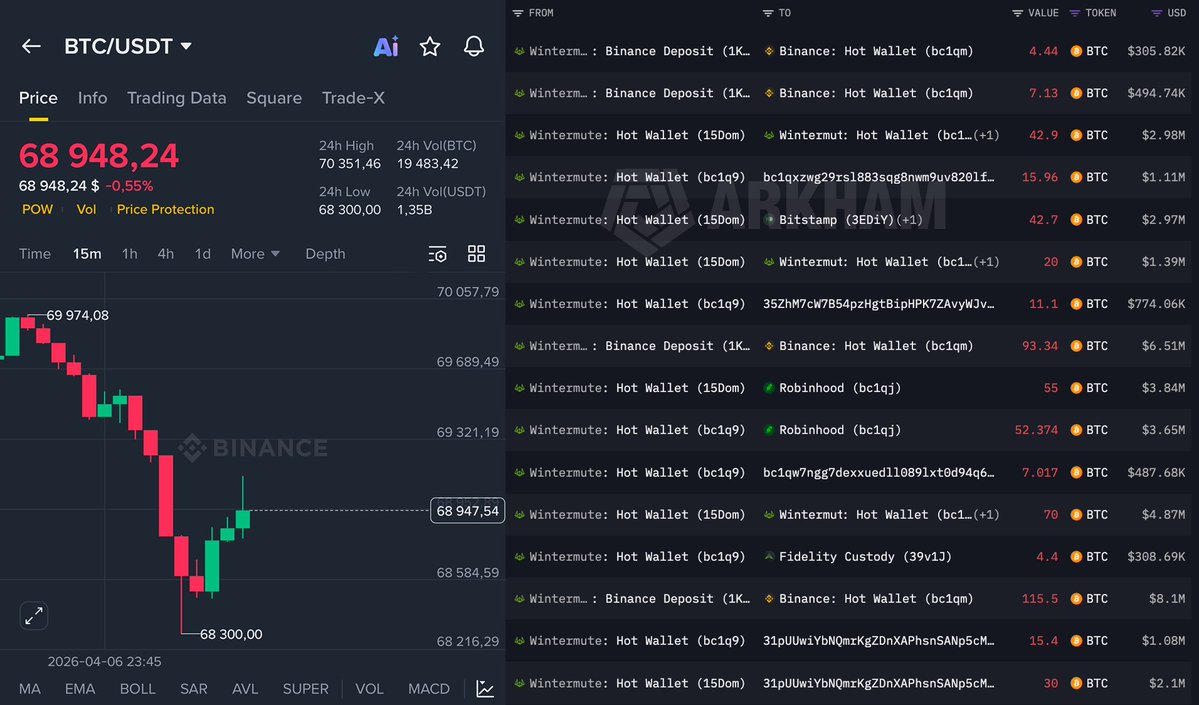Add BTC/USDT to favorites with star icon

tap(430, 47)
